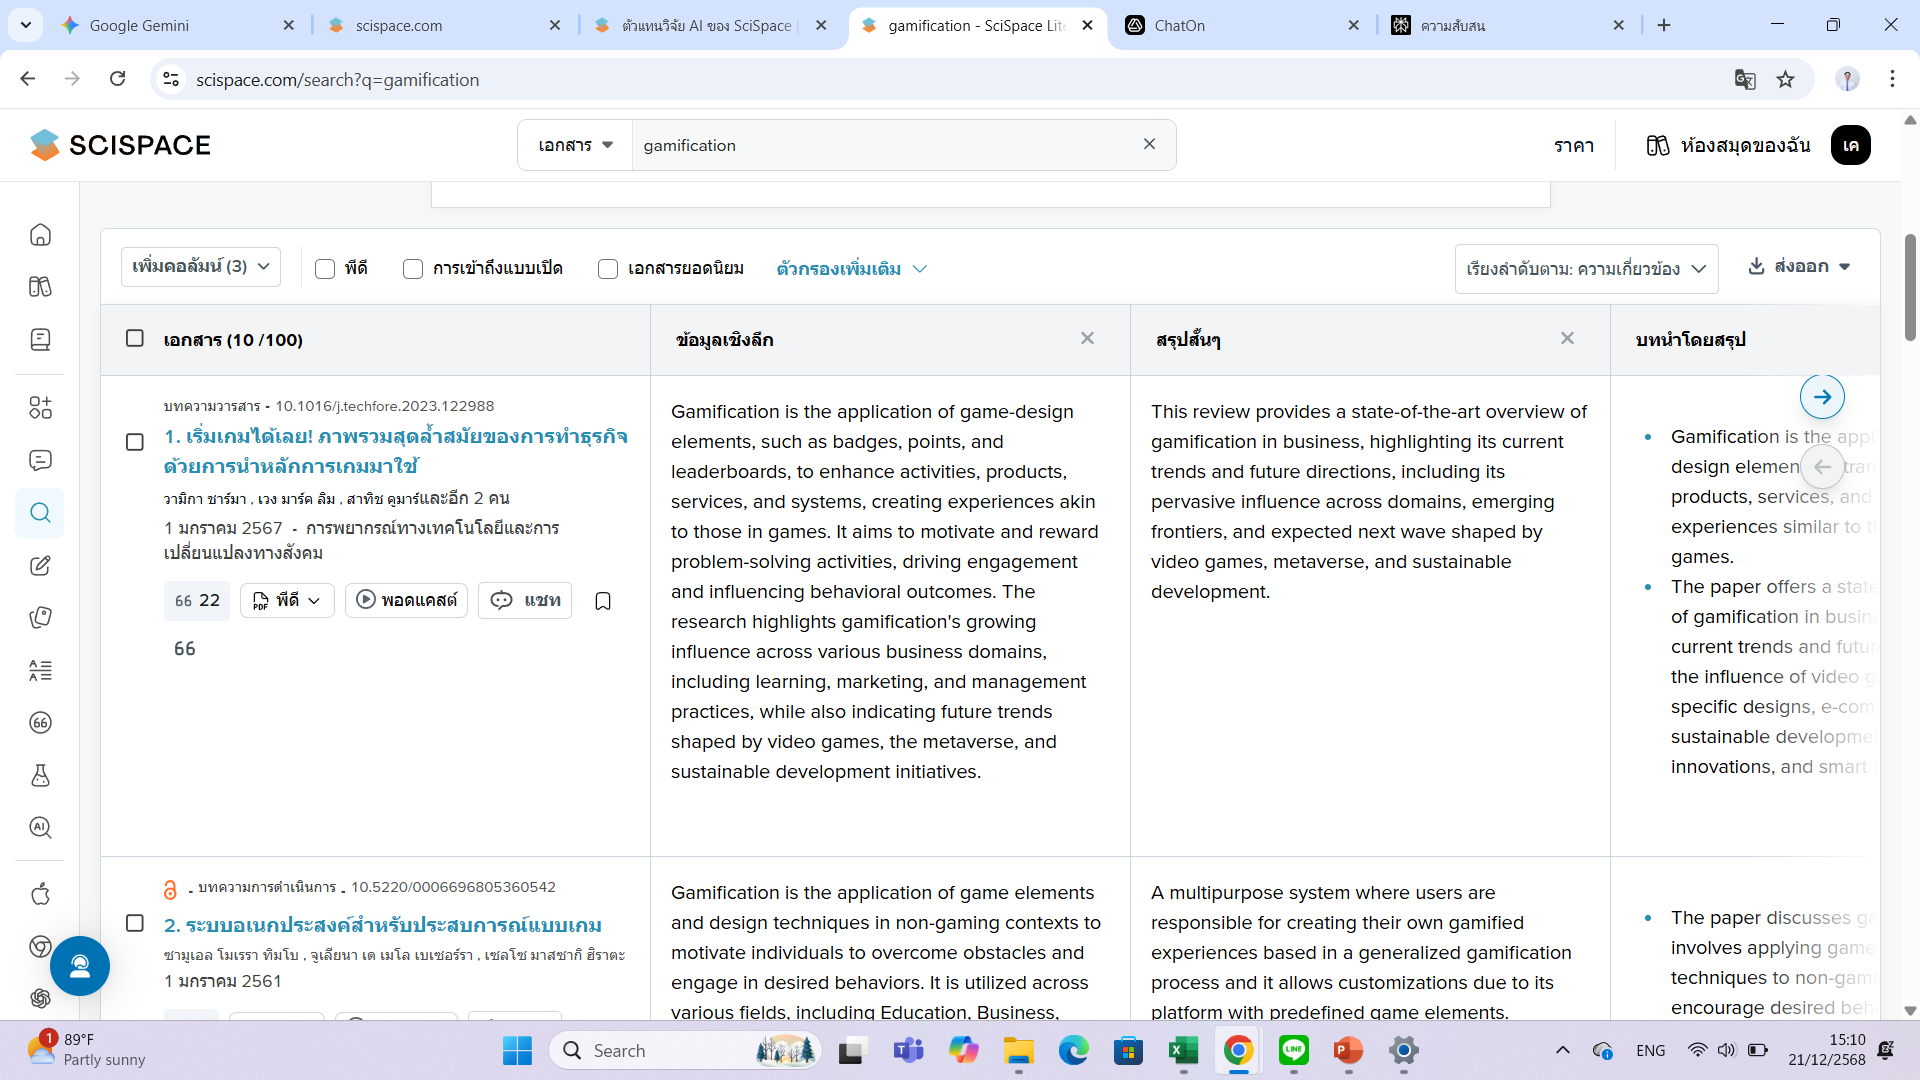Viewport: 1920px width, 1080px height.
Task: Open the sort by relevance dropdown
Action: click(1586, 269)
